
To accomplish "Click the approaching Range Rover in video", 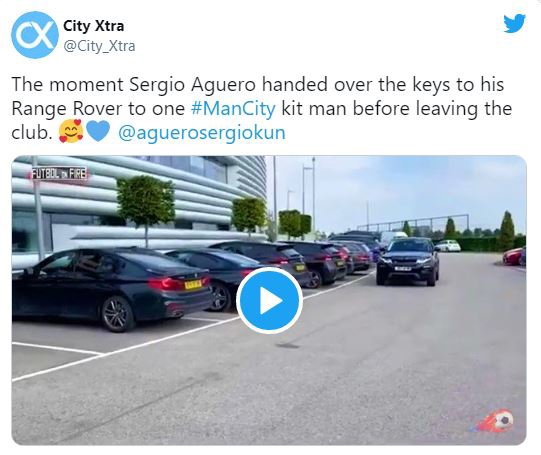I will [408, 261].
